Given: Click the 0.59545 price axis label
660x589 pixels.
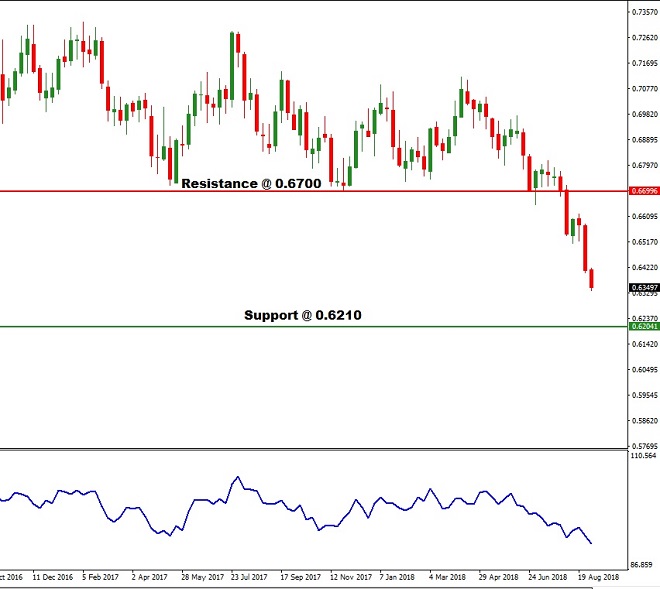Looking at the screenshot, I should (644, 395).
